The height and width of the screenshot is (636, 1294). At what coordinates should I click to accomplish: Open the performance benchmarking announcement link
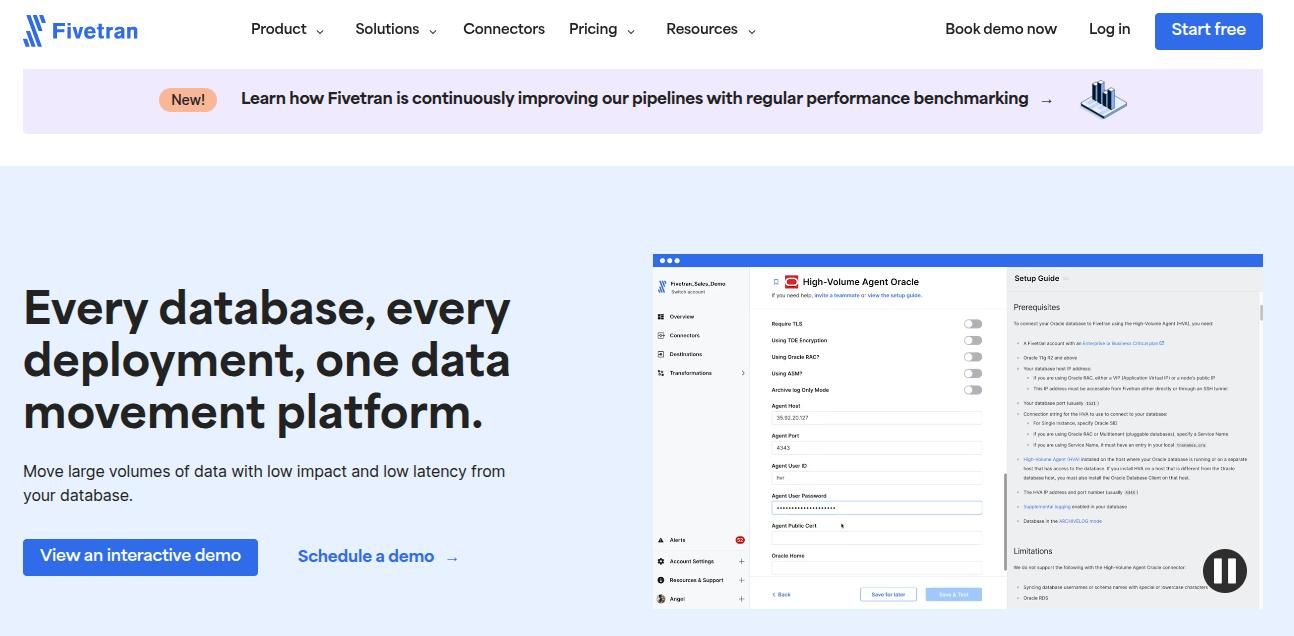(634, 99)
